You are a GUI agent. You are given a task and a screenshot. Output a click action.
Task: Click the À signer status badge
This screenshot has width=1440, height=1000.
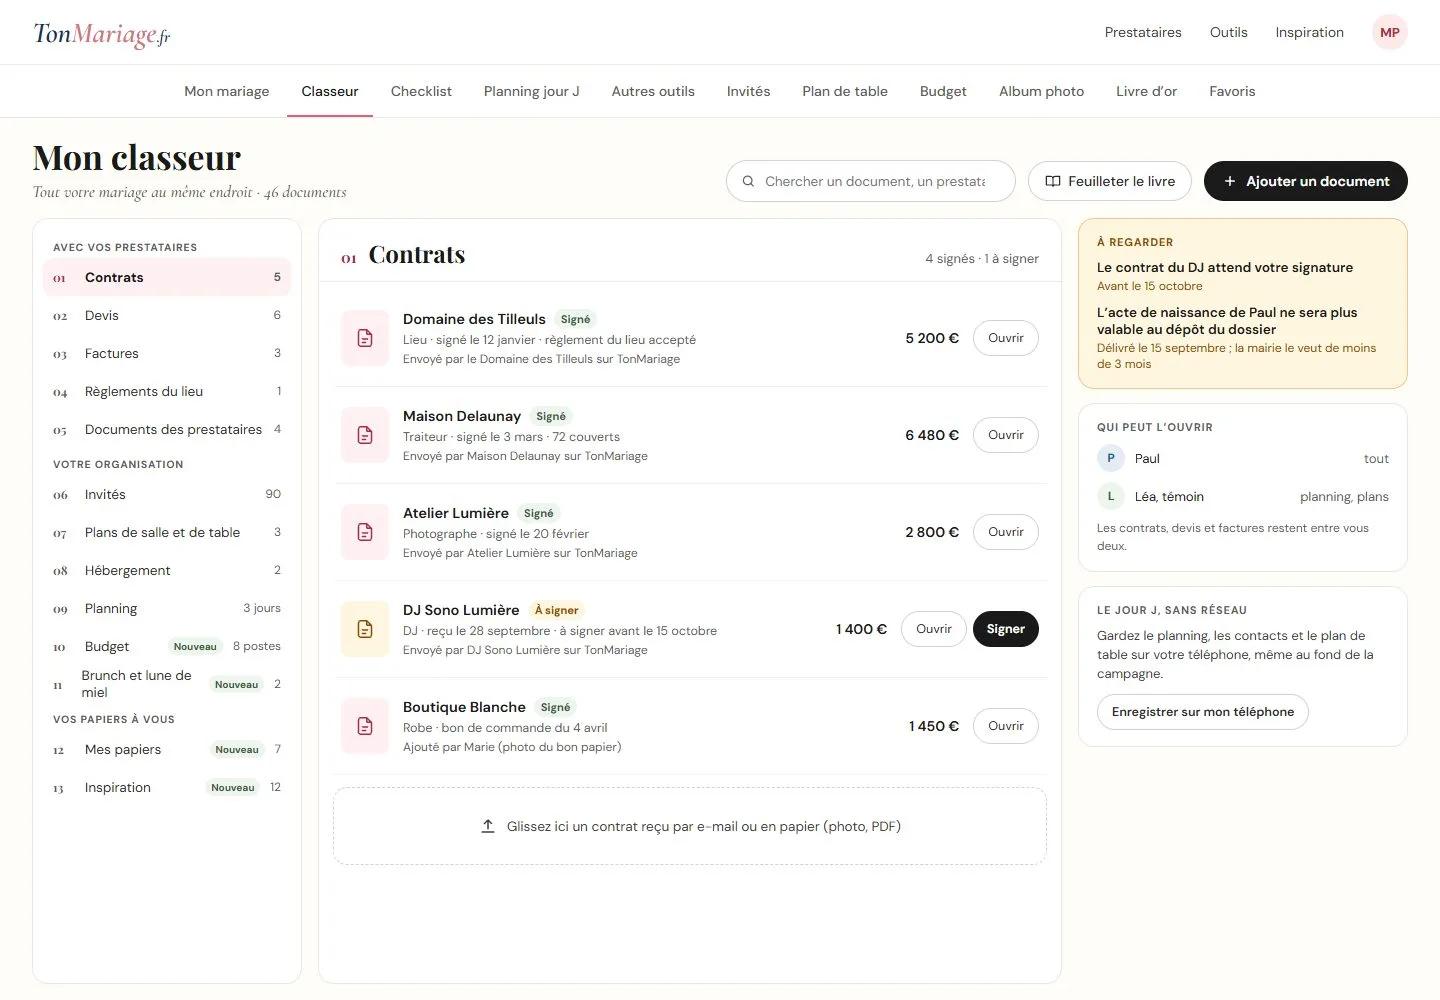tap(557, 610)
